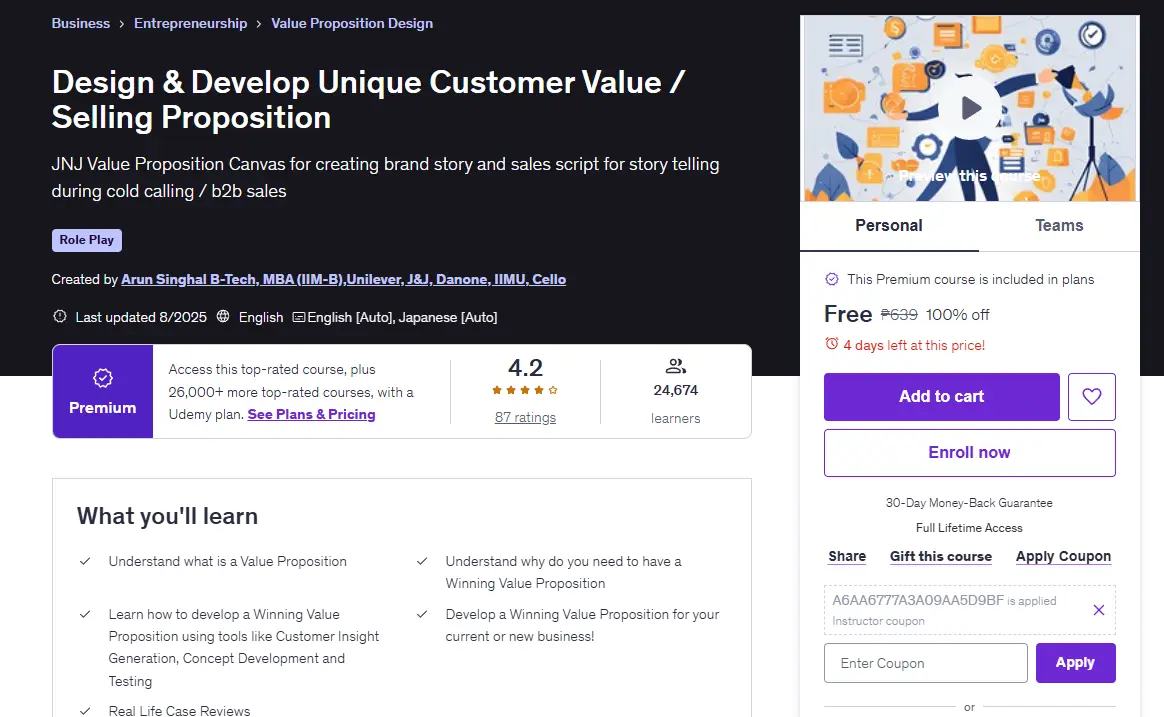Open See Plans & Pricing link
This screenshot has height=717, width=1164.
point(311,414)
